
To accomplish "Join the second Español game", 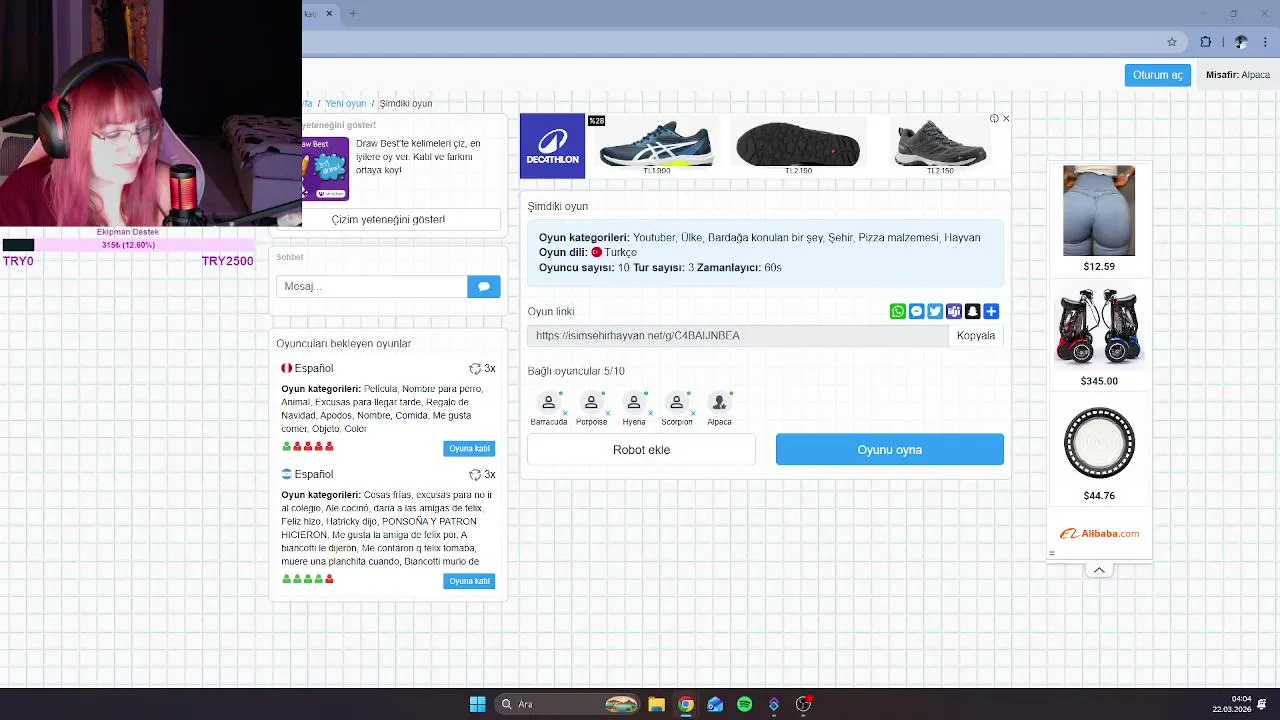I will tap(469, 581).
